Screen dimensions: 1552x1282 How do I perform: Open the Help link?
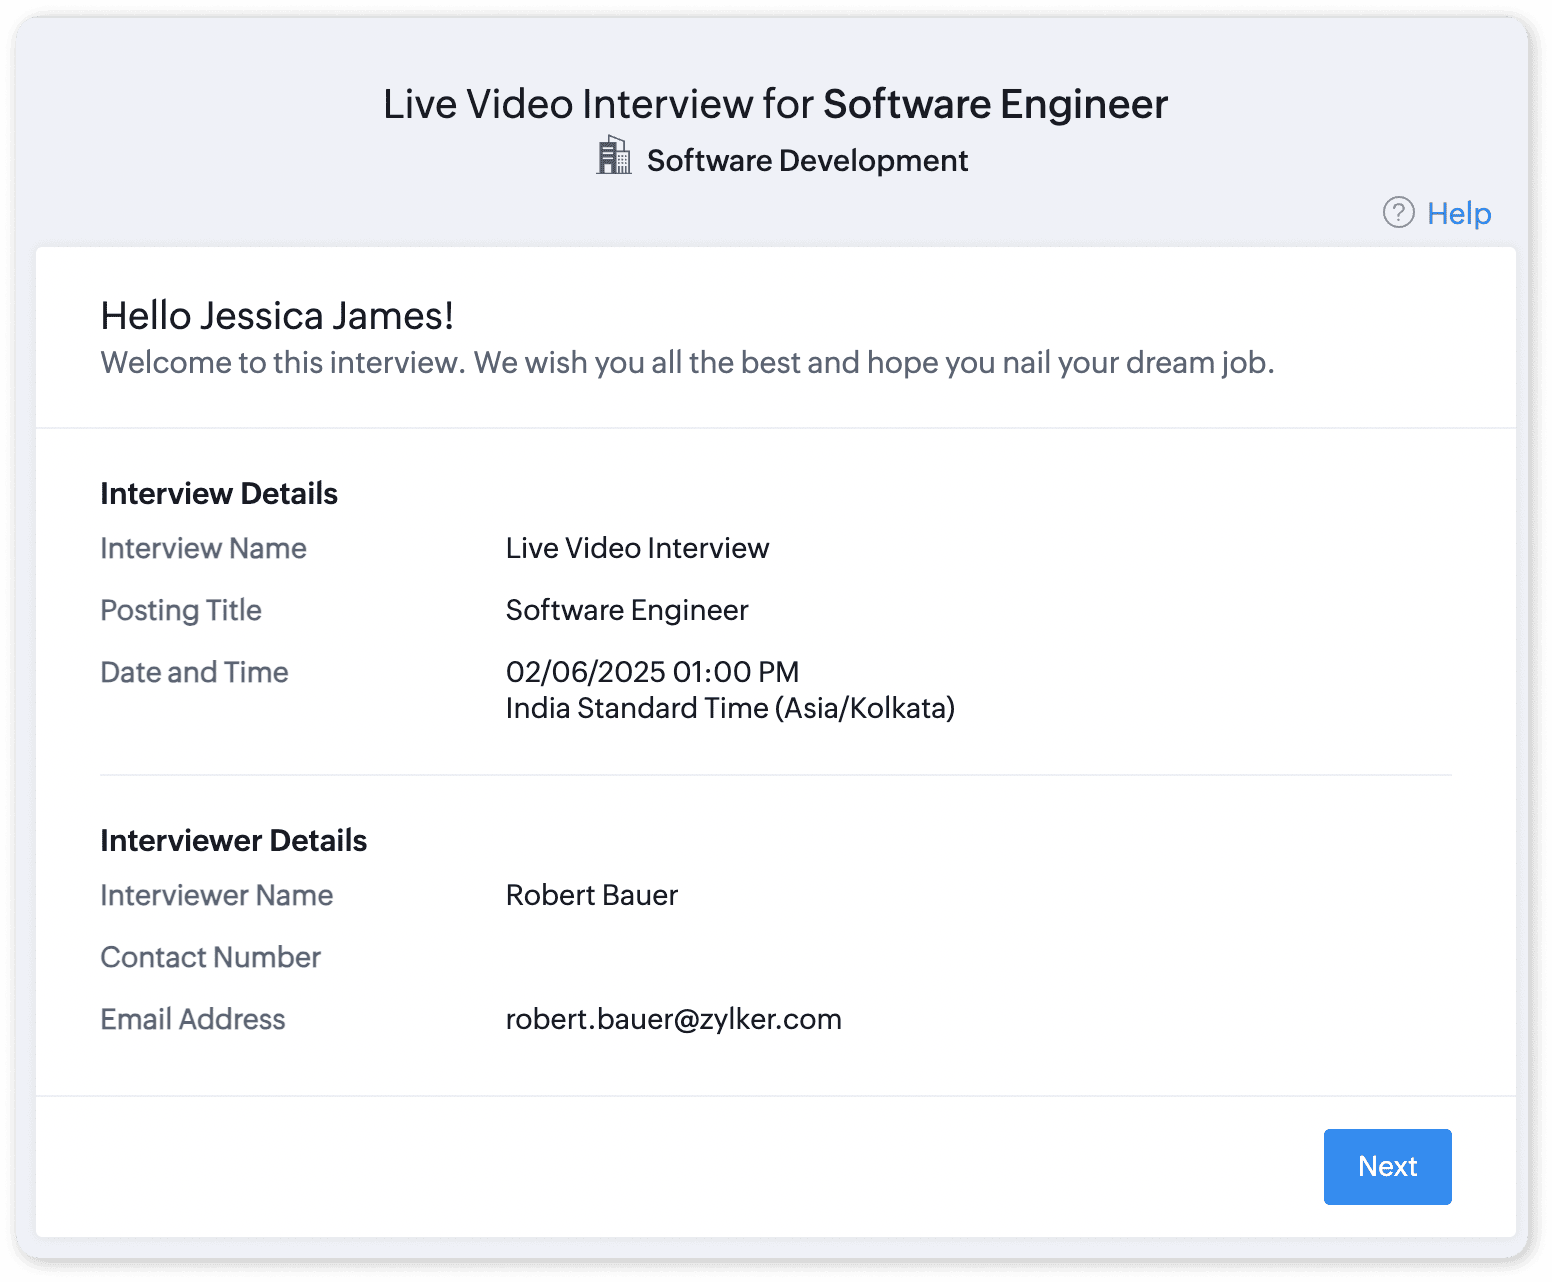coord(1458,213)
